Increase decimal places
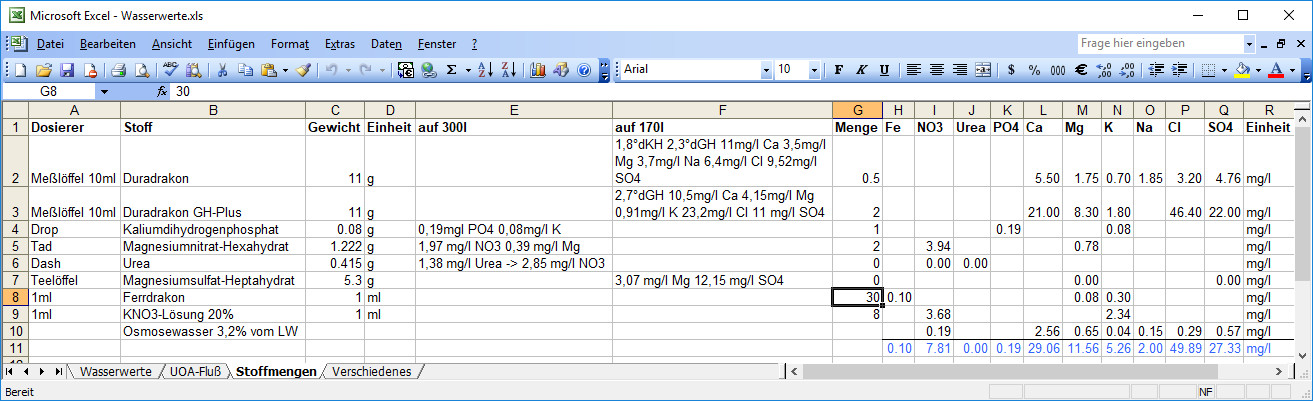 (x=1103, y=70)
